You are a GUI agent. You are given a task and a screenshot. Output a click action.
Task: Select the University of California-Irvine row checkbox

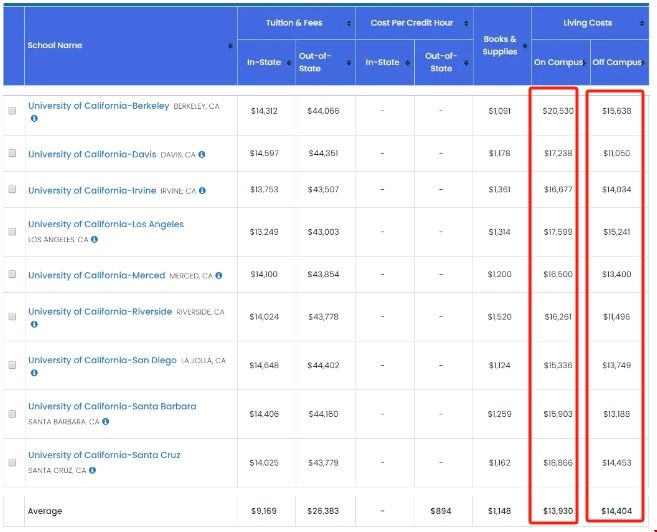pos(12,190)
